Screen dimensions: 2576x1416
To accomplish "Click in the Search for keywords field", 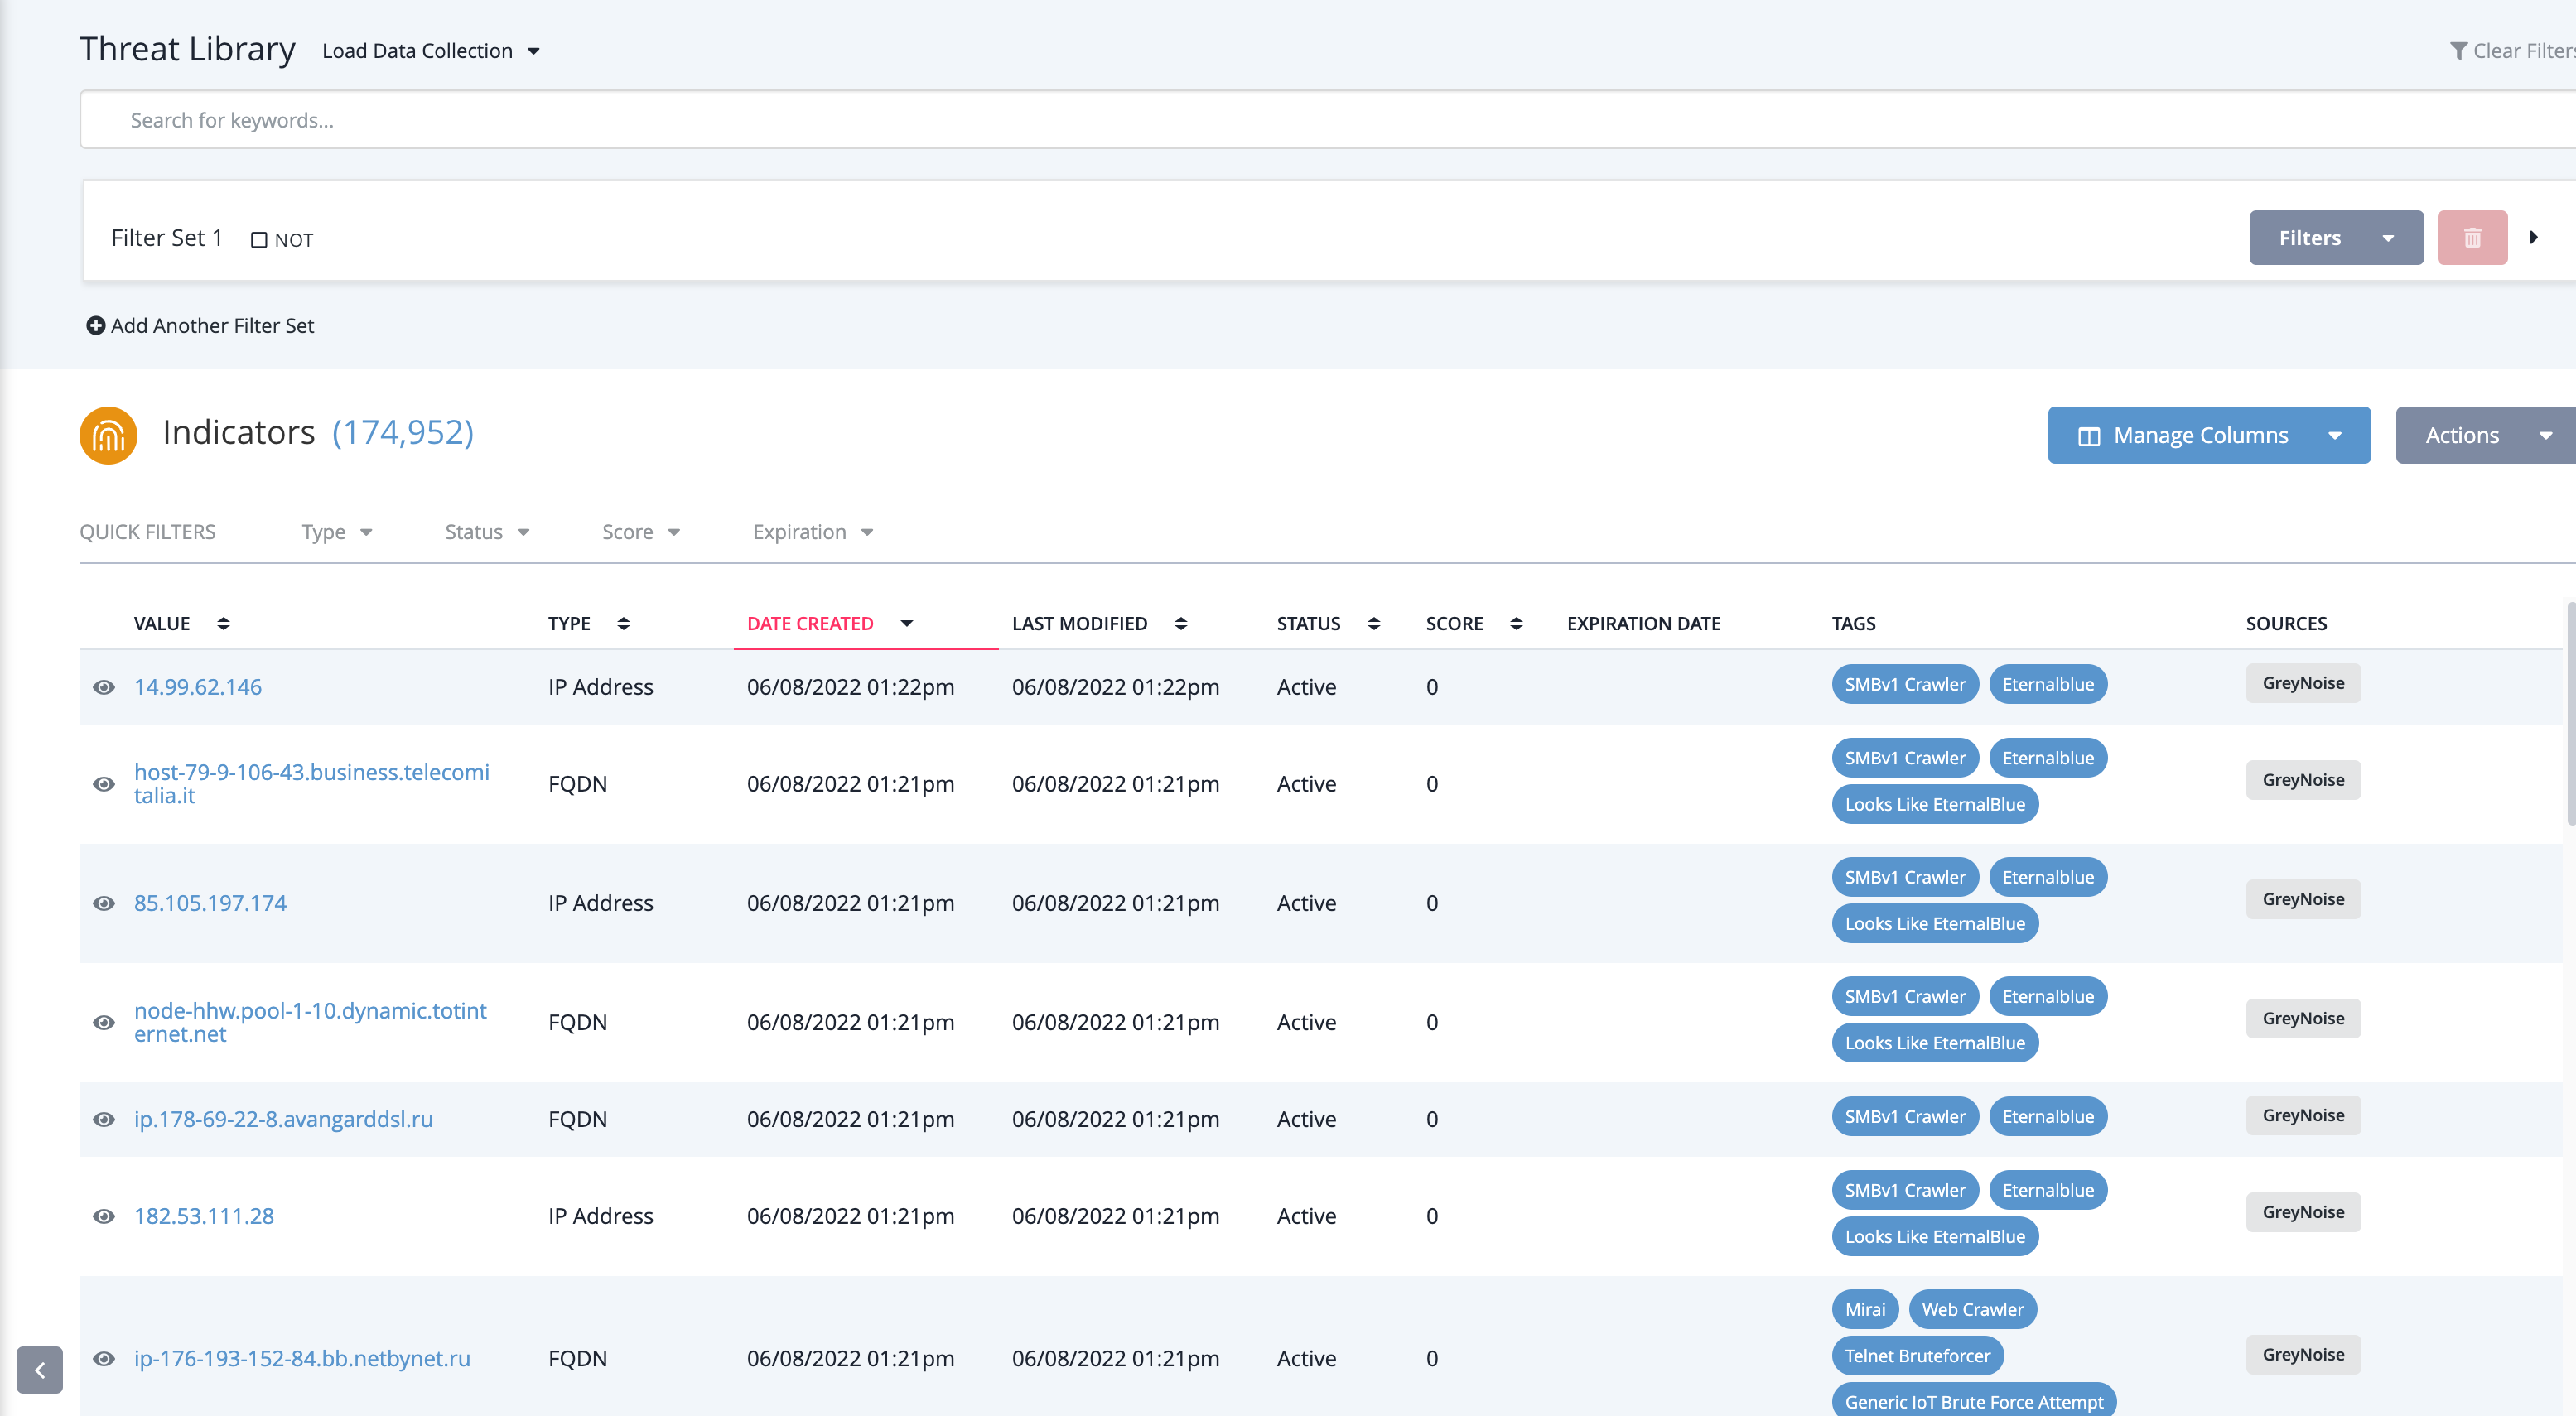I will point(1328,120).
